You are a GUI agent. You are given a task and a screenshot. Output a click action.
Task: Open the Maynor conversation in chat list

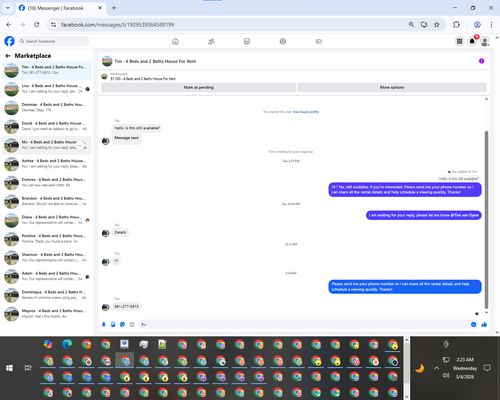47,313
